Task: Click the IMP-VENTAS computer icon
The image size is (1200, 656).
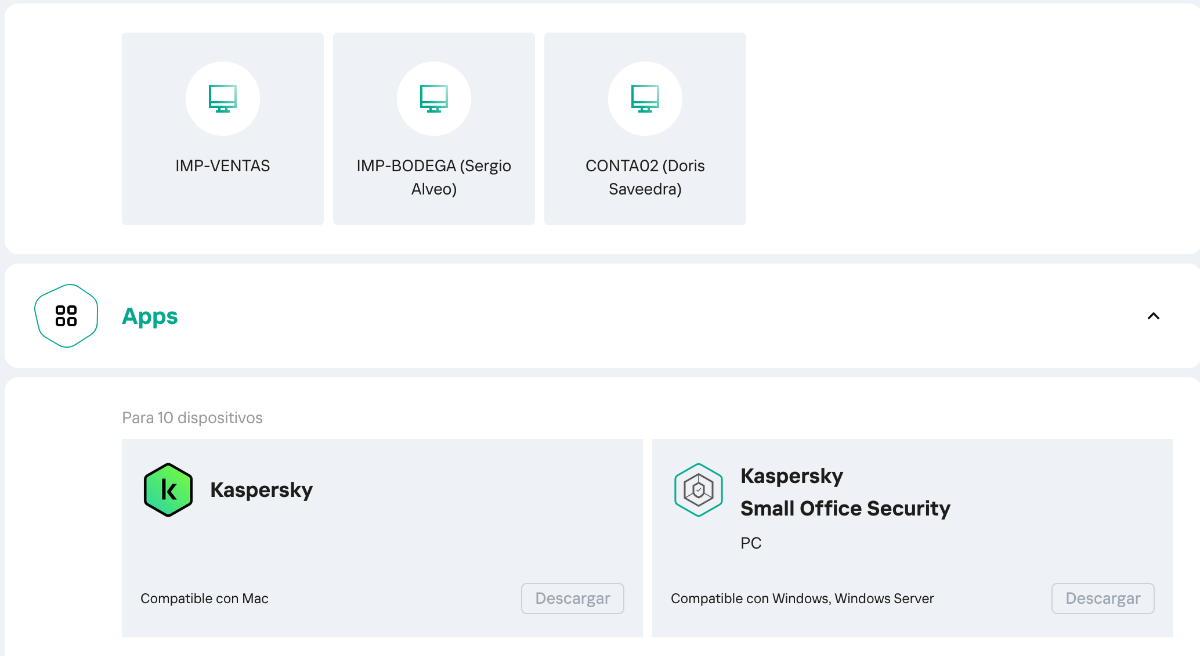Action: click(222, 98)
